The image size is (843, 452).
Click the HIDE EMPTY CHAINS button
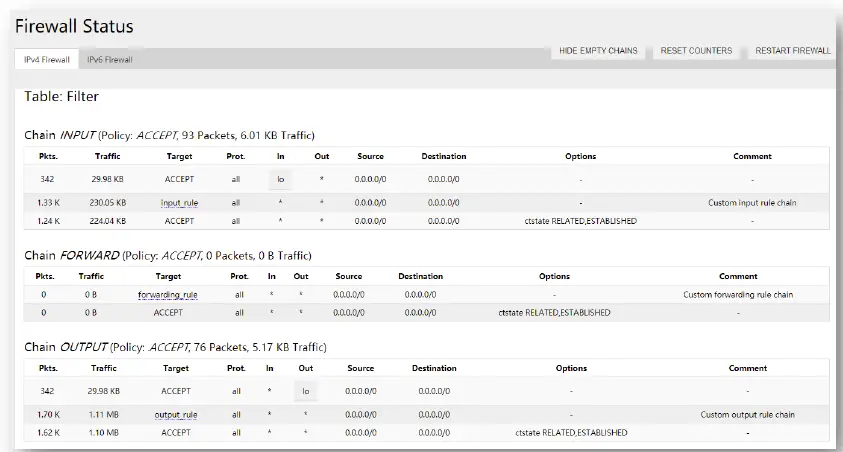pos(598,51)
